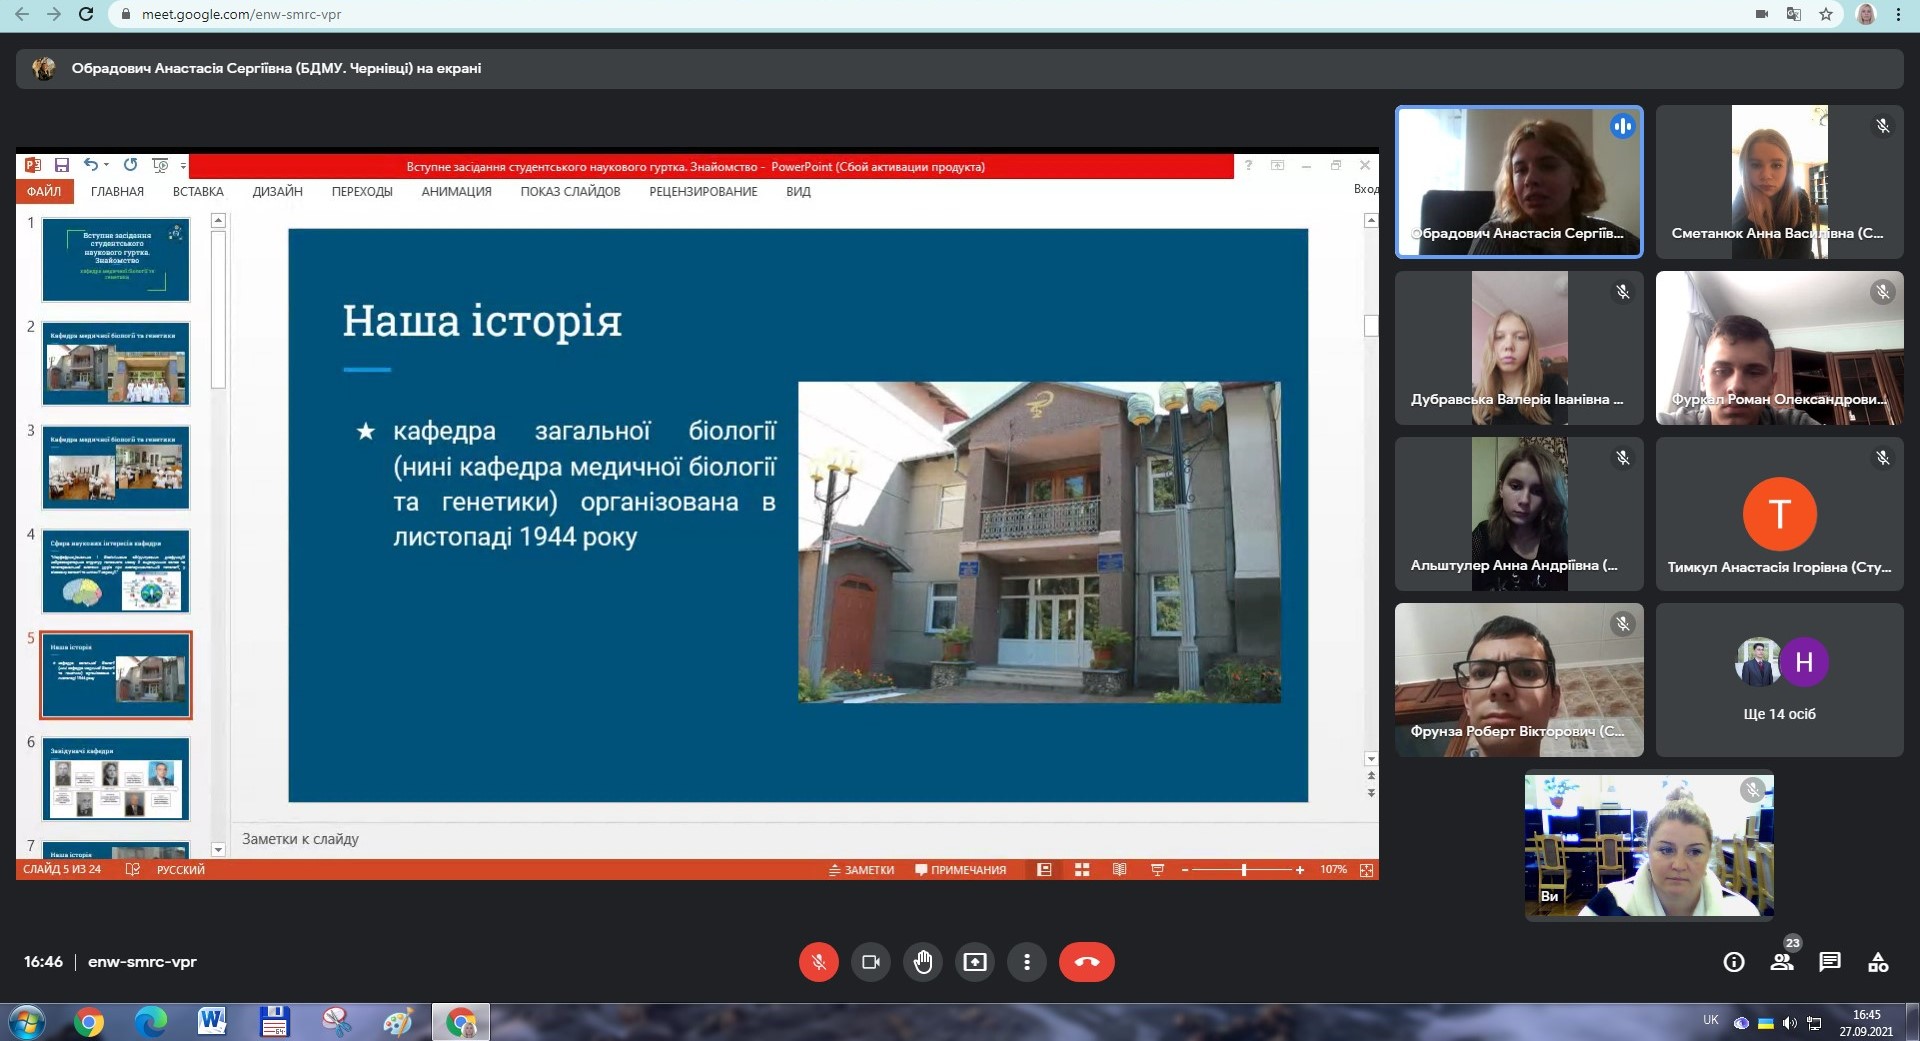Image resolution: width=1920 pixels, height=1041 pixels.
Task: Open Chrome three-dot menu
Action: point(1898,14)
